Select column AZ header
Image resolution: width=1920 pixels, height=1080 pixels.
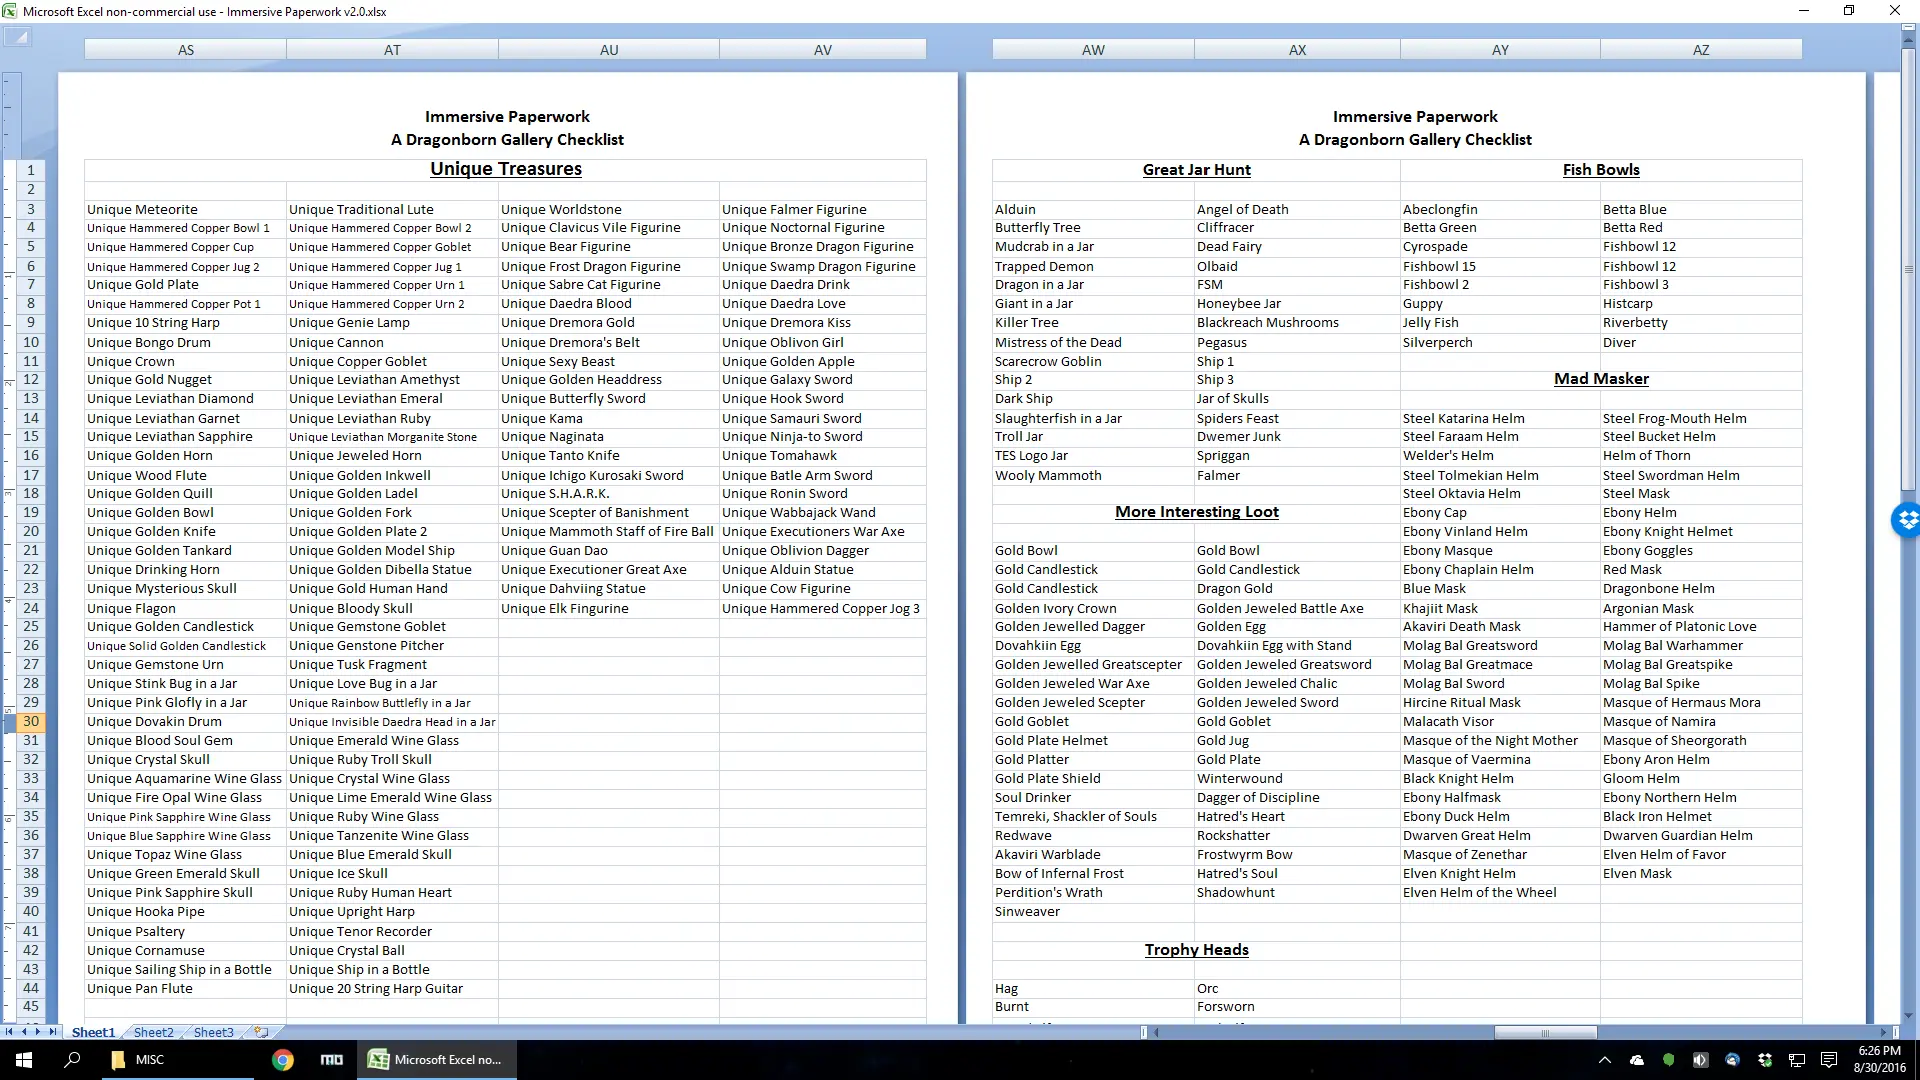click(x=1701, y=49)
